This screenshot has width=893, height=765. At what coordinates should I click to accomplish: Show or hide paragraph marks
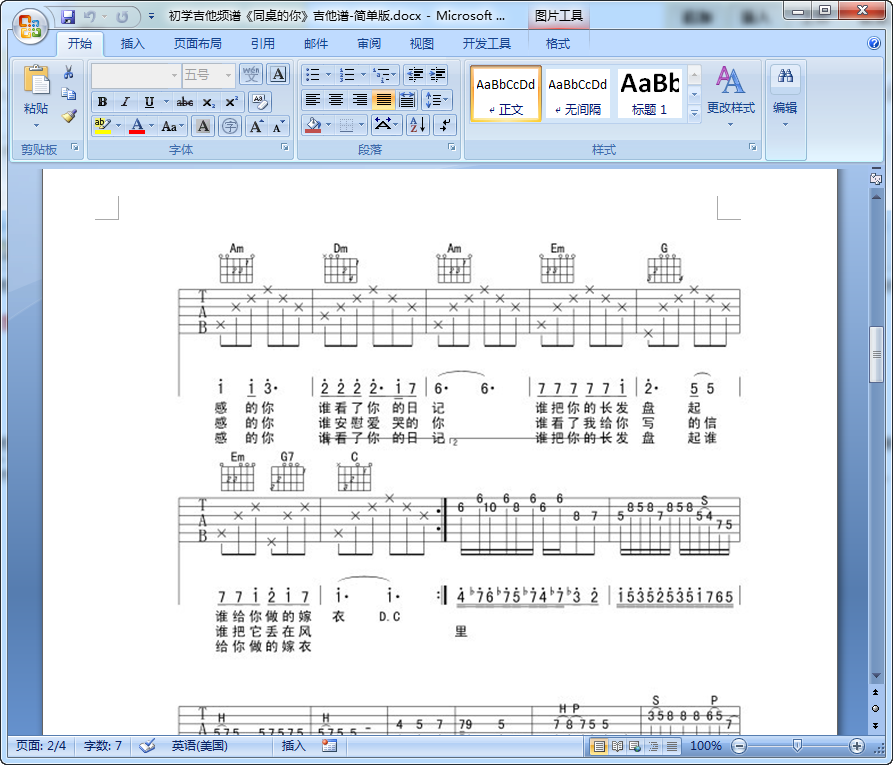tap(445, 125)
